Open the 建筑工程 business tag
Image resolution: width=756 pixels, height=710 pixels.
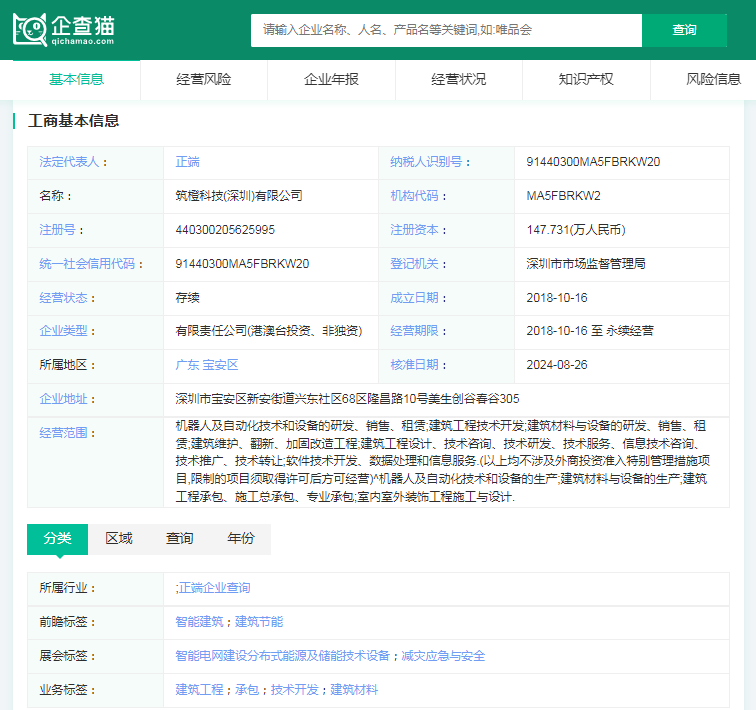pos(199,690)
